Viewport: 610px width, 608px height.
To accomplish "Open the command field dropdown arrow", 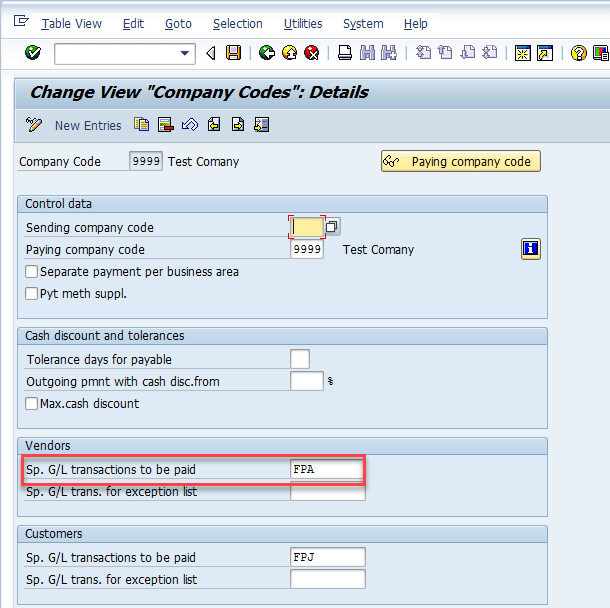I will [185, 53].
